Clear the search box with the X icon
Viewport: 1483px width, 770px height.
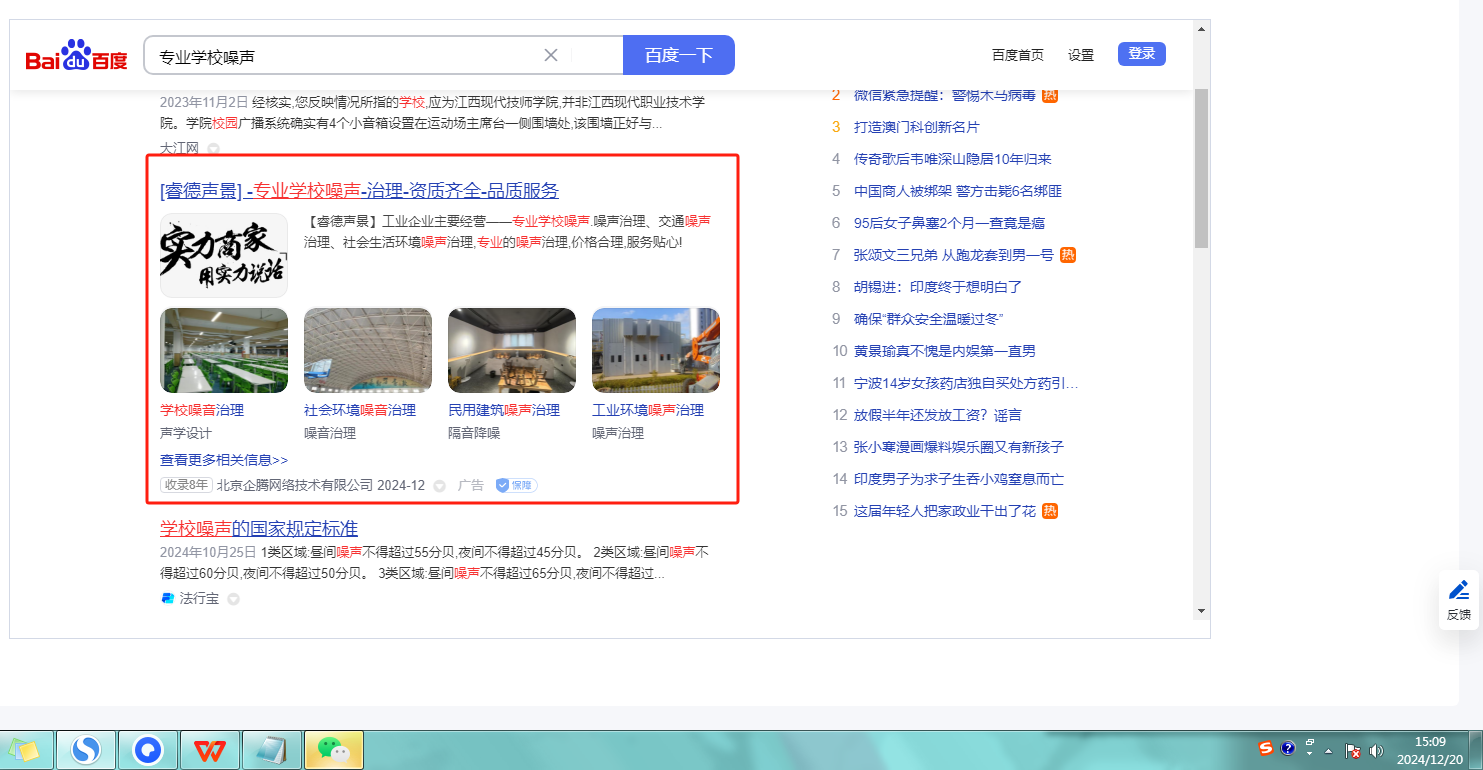click(550, 55)
